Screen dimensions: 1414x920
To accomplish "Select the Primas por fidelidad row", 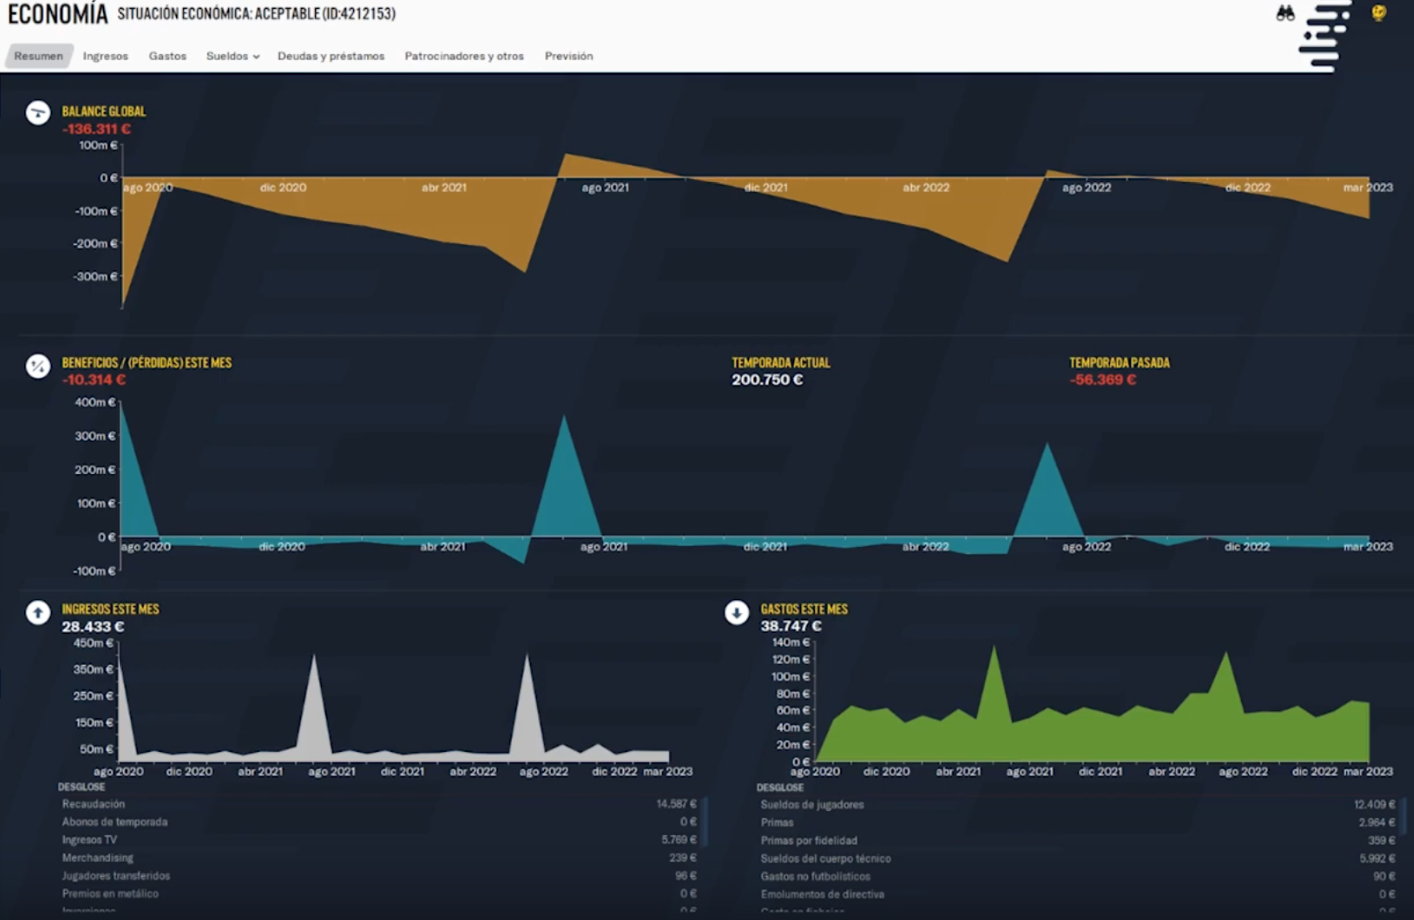I will click(x=1078, y=841).
